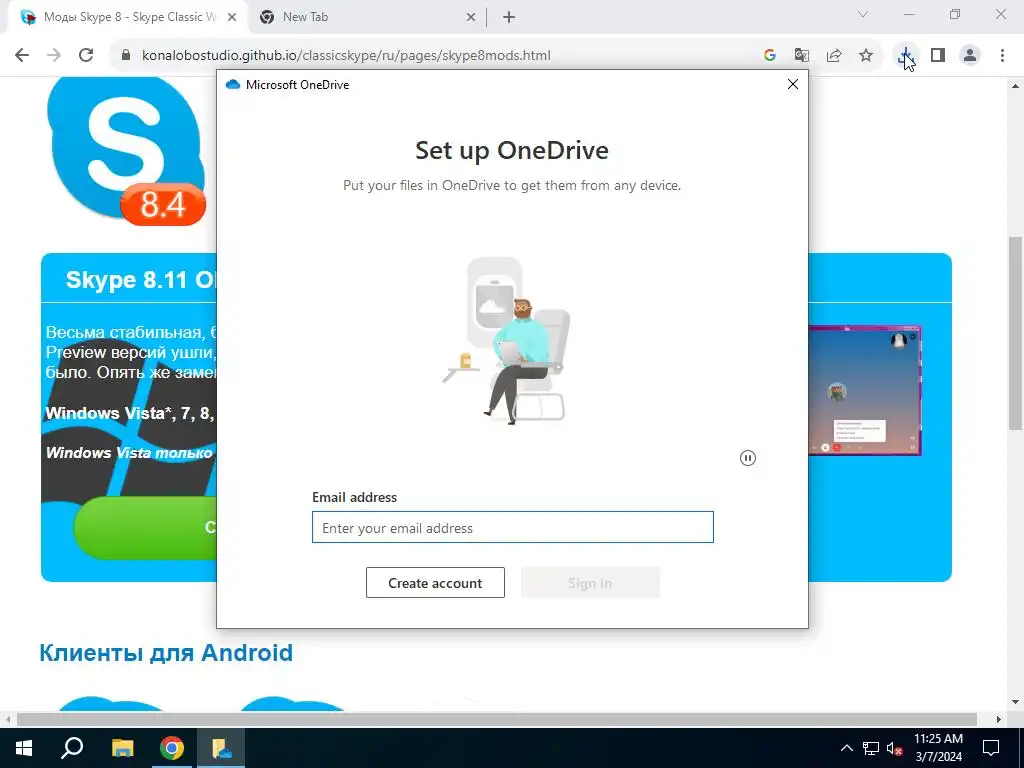The height and width of the screenshot is (768, 1024).
Task: Close the Моды Skype 8 tab
Action: 232,18
